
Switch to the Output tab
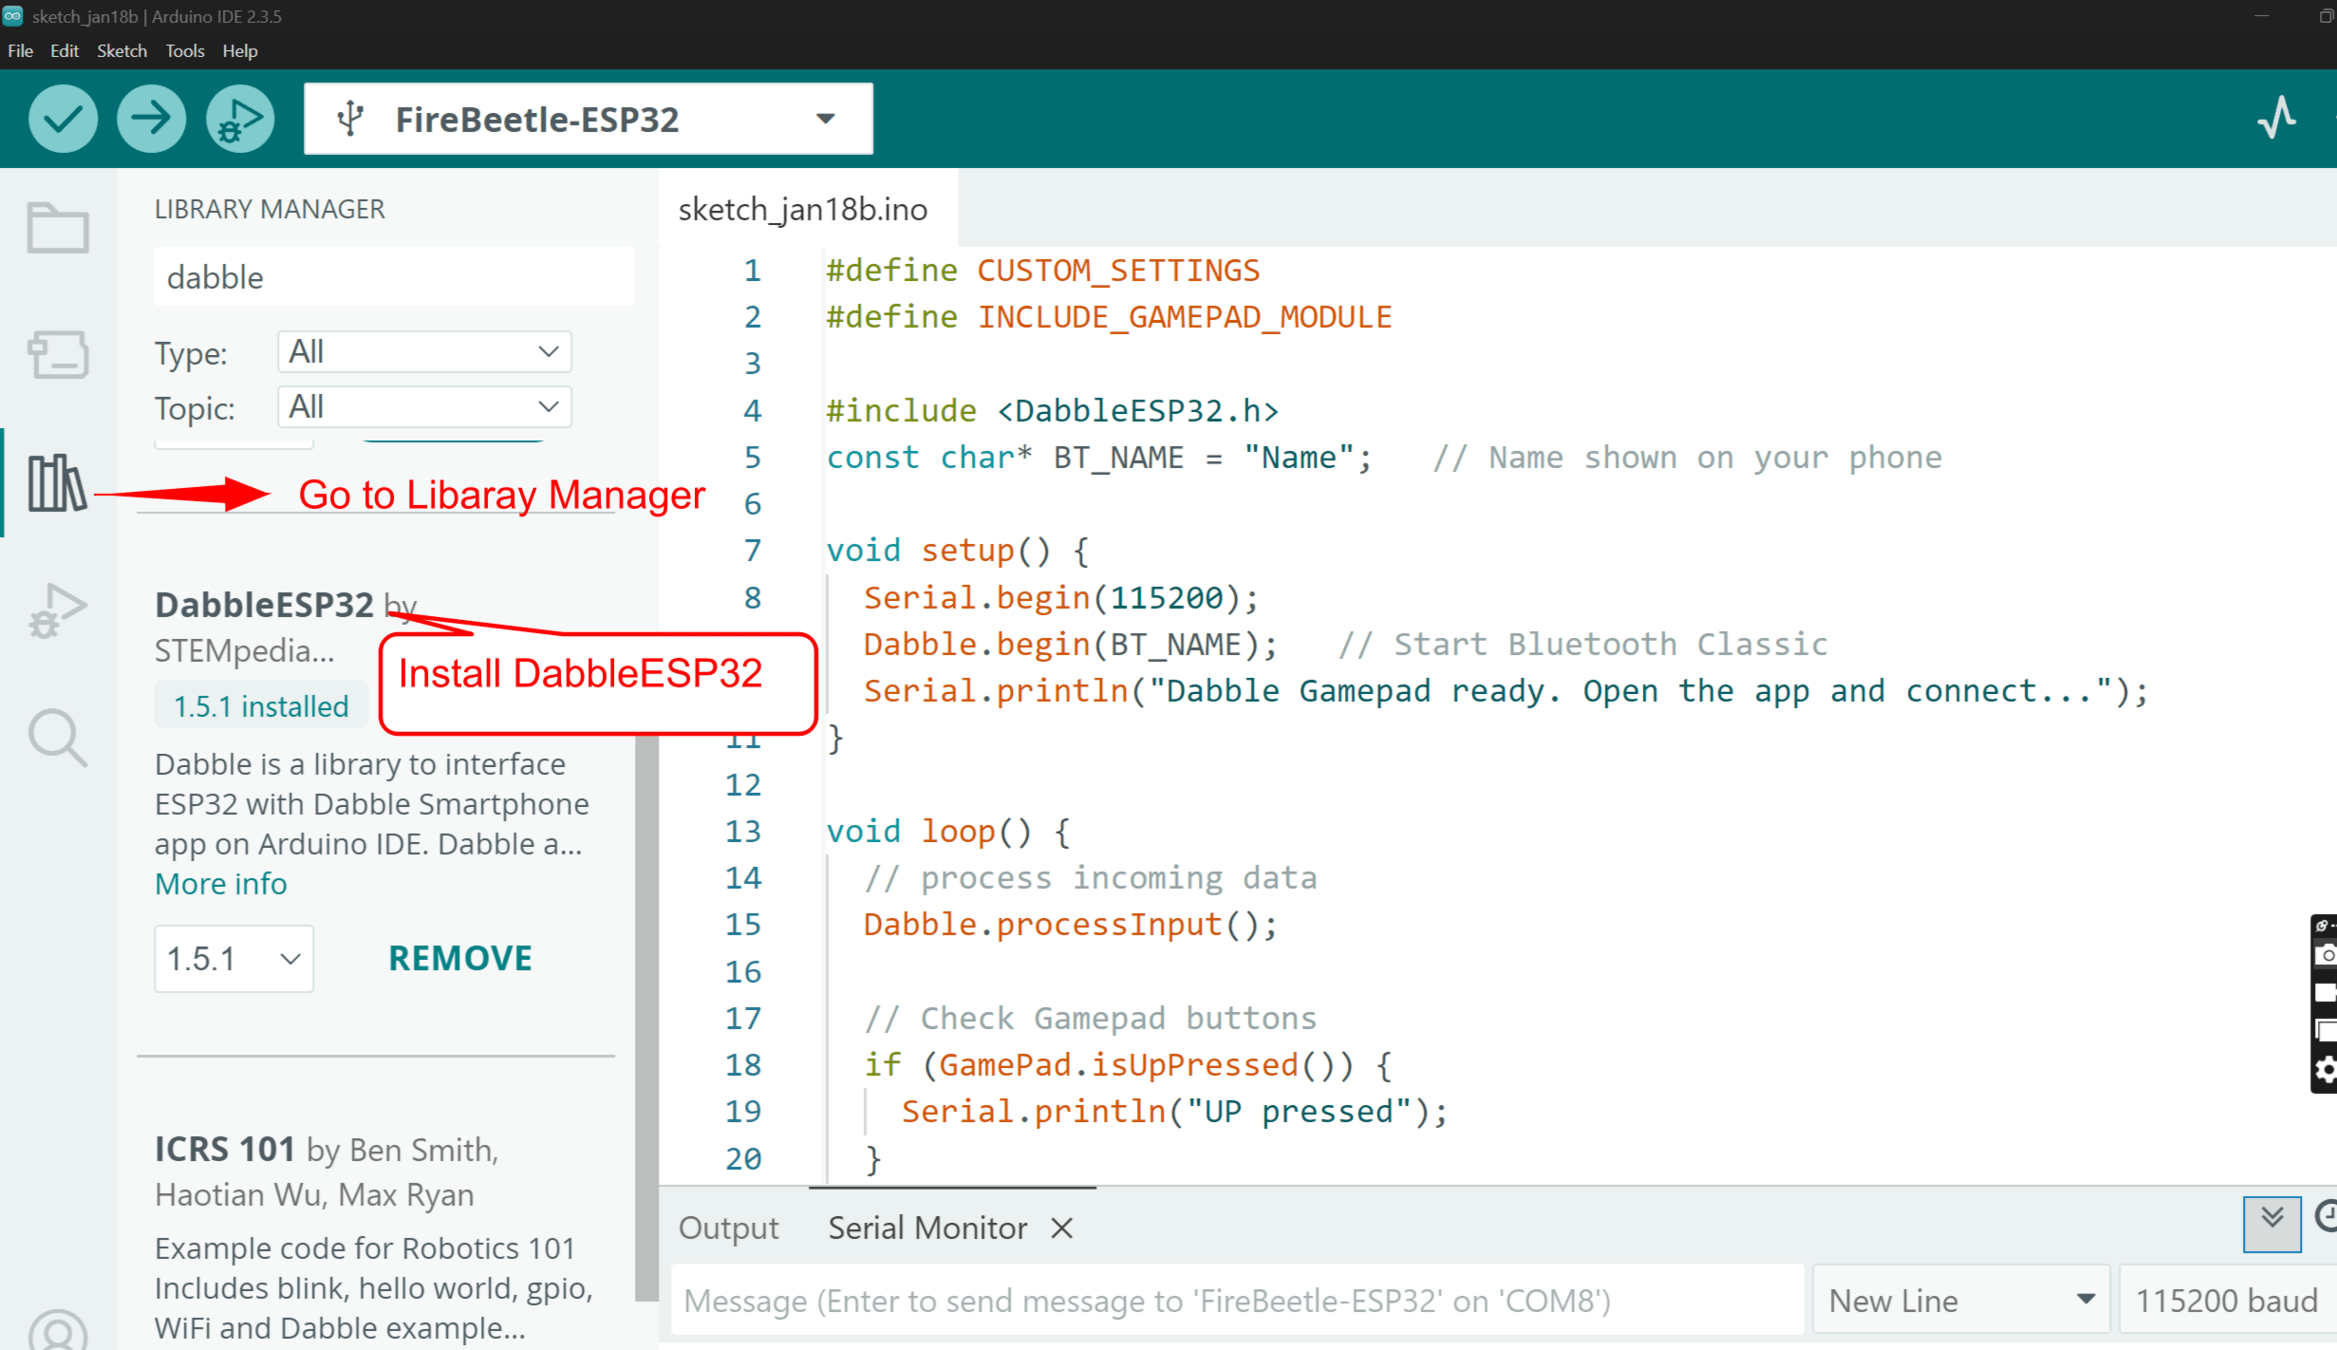point(728,1228)
